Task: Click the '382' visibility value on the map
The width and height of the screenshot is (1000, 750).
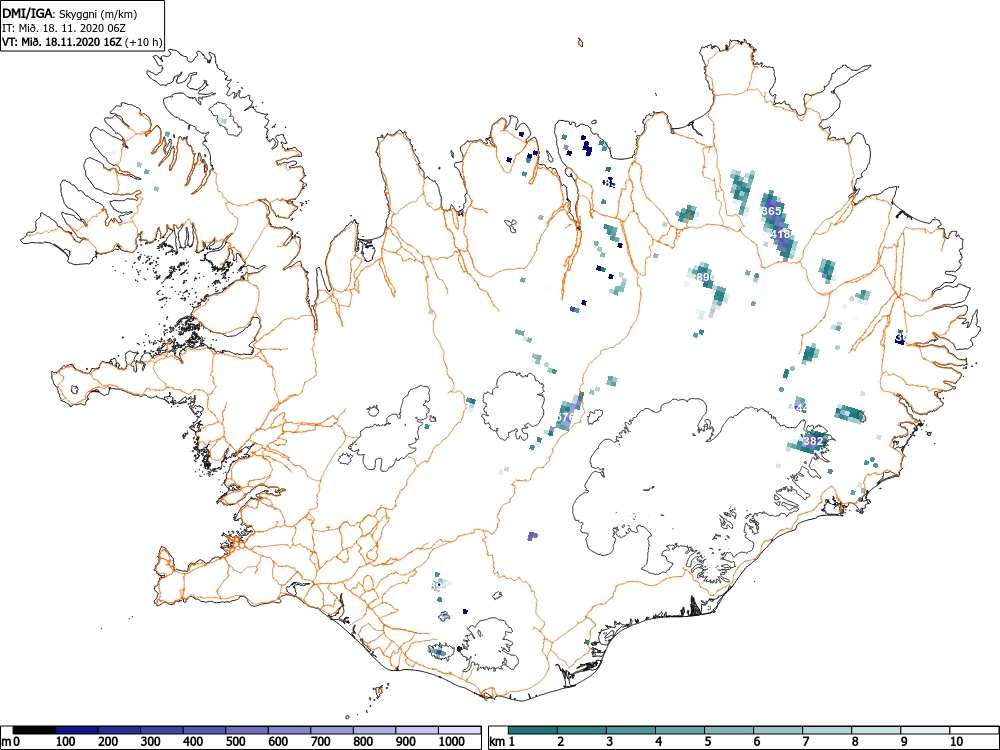Action: pyautogui.click(x=812, y=441)
